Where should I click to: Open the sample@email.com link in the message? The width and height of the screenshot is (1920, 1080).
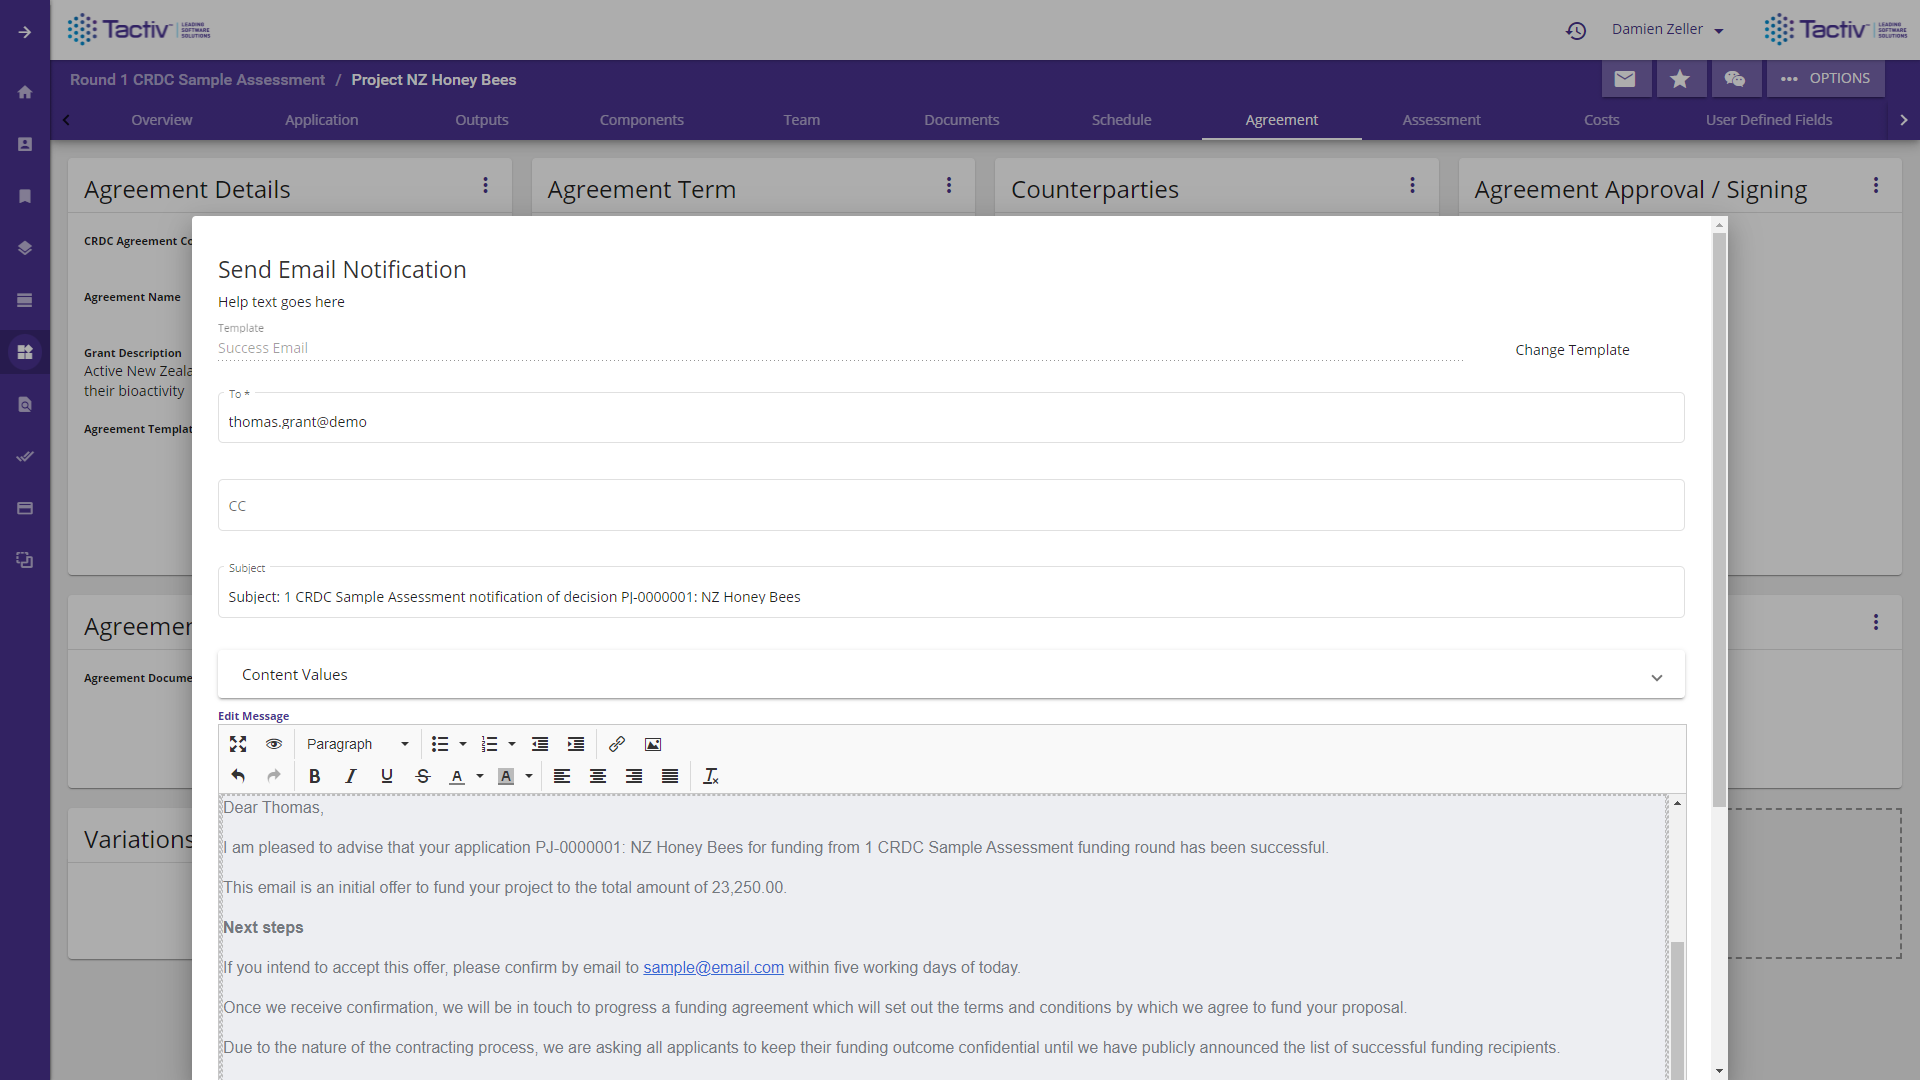[x=712, y=967]
